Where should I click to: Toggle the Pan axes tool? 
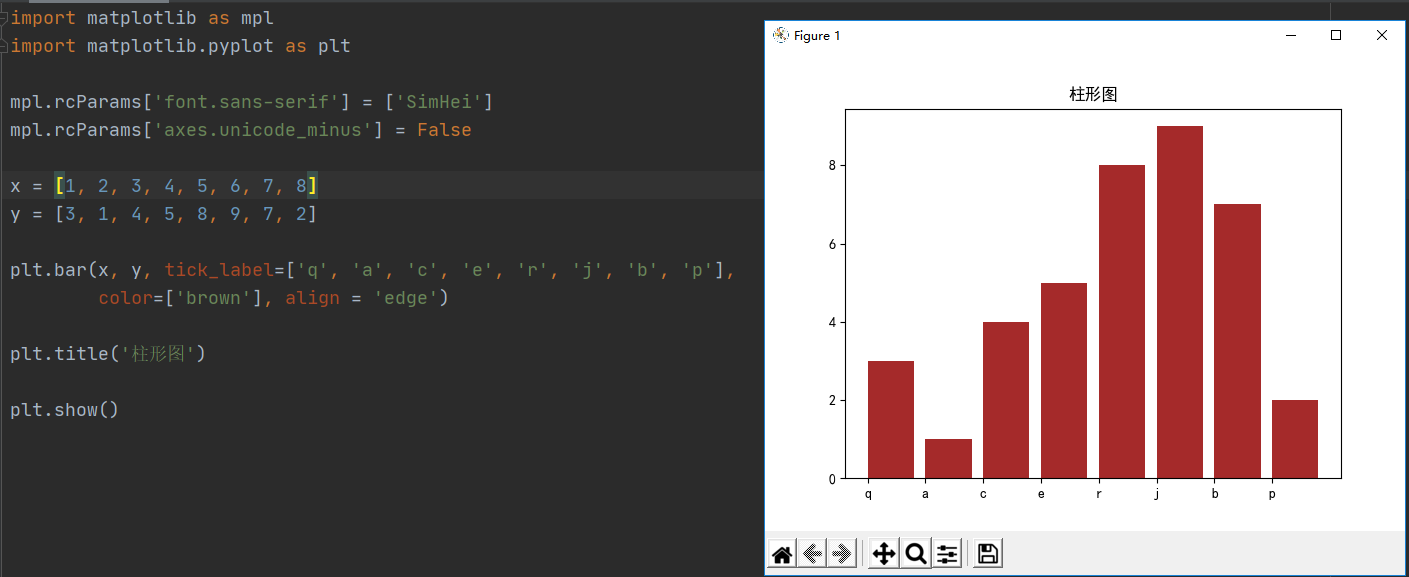883,553
